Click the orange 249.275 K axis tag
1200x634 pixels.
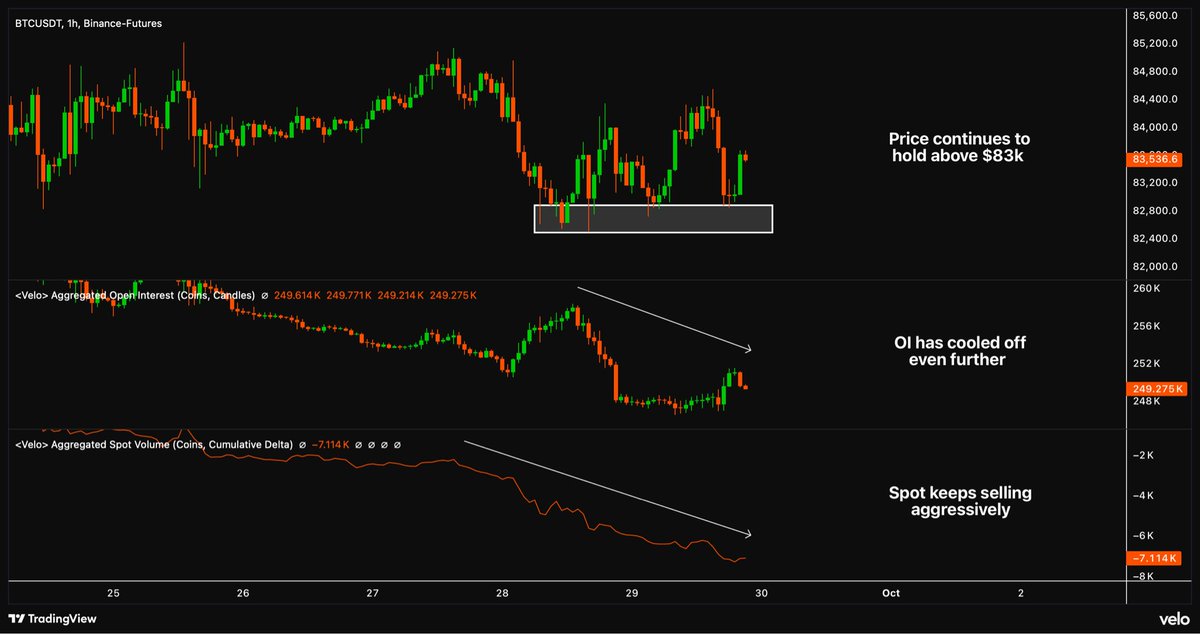[1155, 388]
